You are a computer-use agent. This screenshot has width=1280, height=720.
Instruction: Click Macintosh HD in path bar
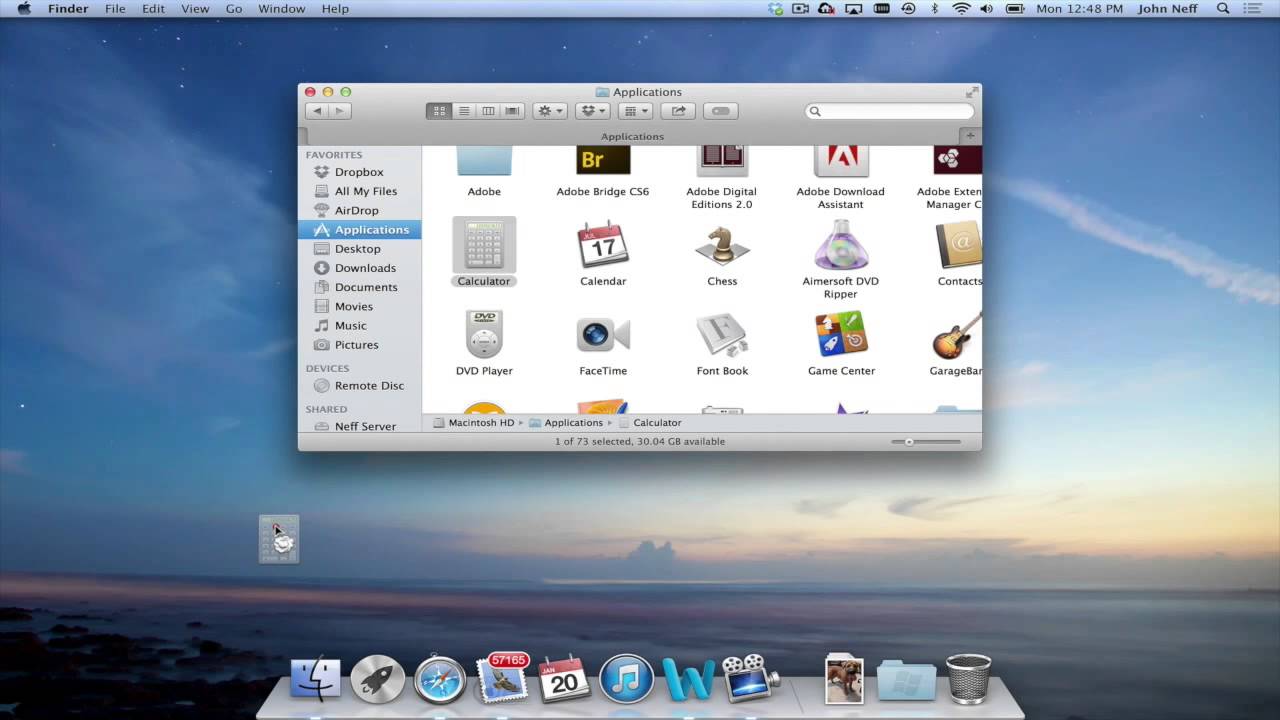(474, 423)
